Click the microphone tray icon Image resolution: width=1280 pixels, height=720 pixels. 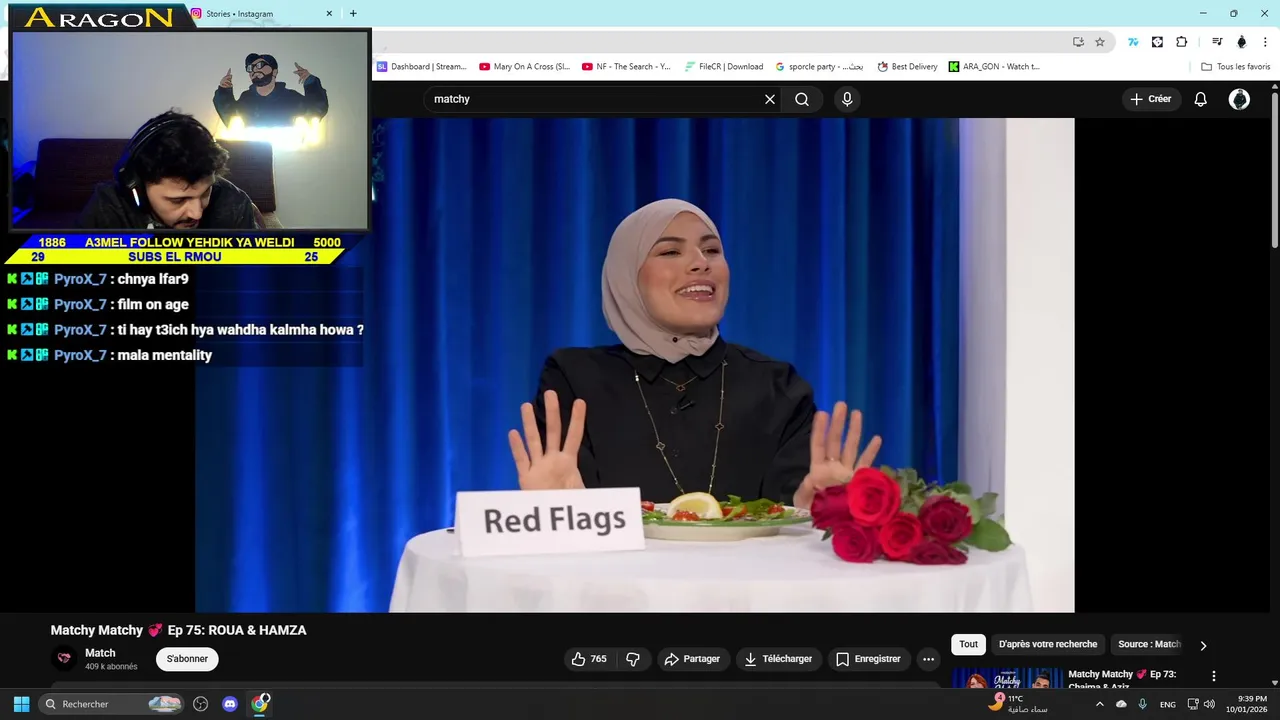(x=1143, y=704)
